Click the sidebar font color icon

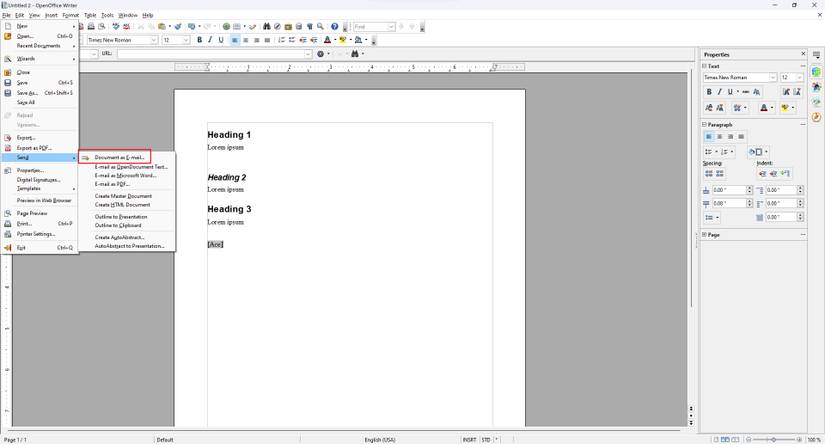[x=765, y=107]
